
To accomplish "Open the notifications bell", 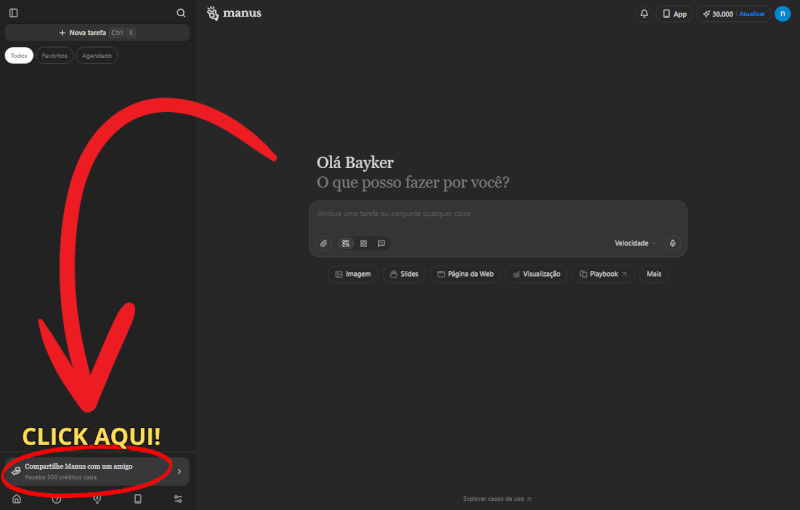I will pyautogui.click(x=644, y=14).
